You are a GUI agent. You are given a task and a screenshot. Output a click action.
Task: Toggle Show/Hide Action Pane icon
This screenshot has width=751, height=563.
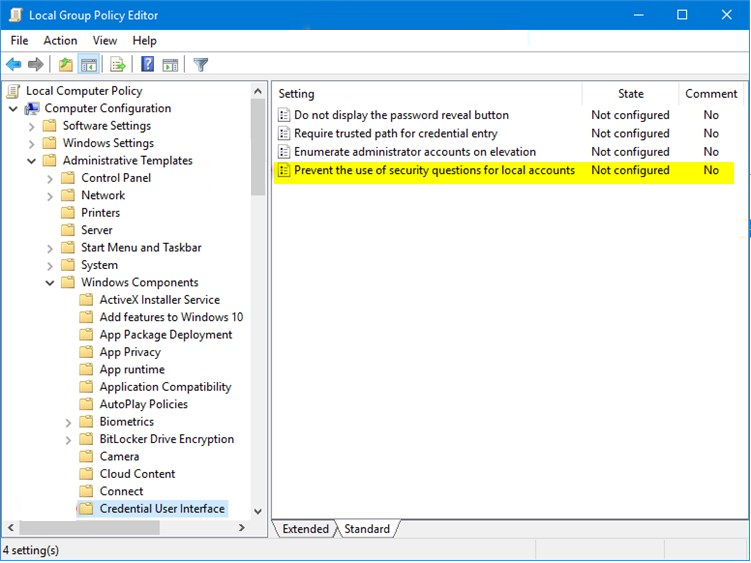[x=170, y=65]
